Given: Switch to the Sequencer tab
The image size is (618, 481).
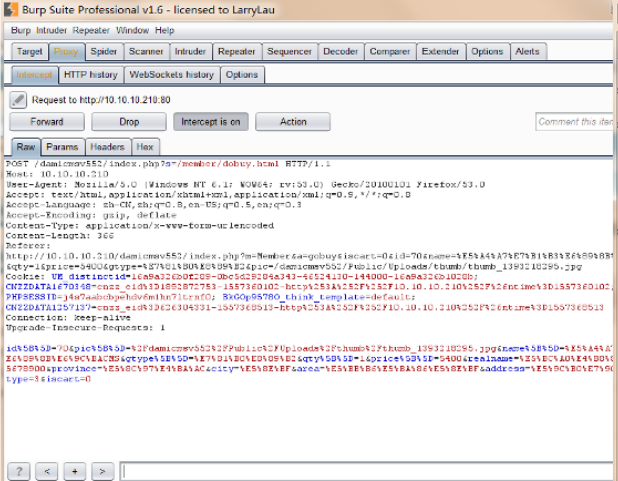Looking at the screenshot, I should coord(290,52).
